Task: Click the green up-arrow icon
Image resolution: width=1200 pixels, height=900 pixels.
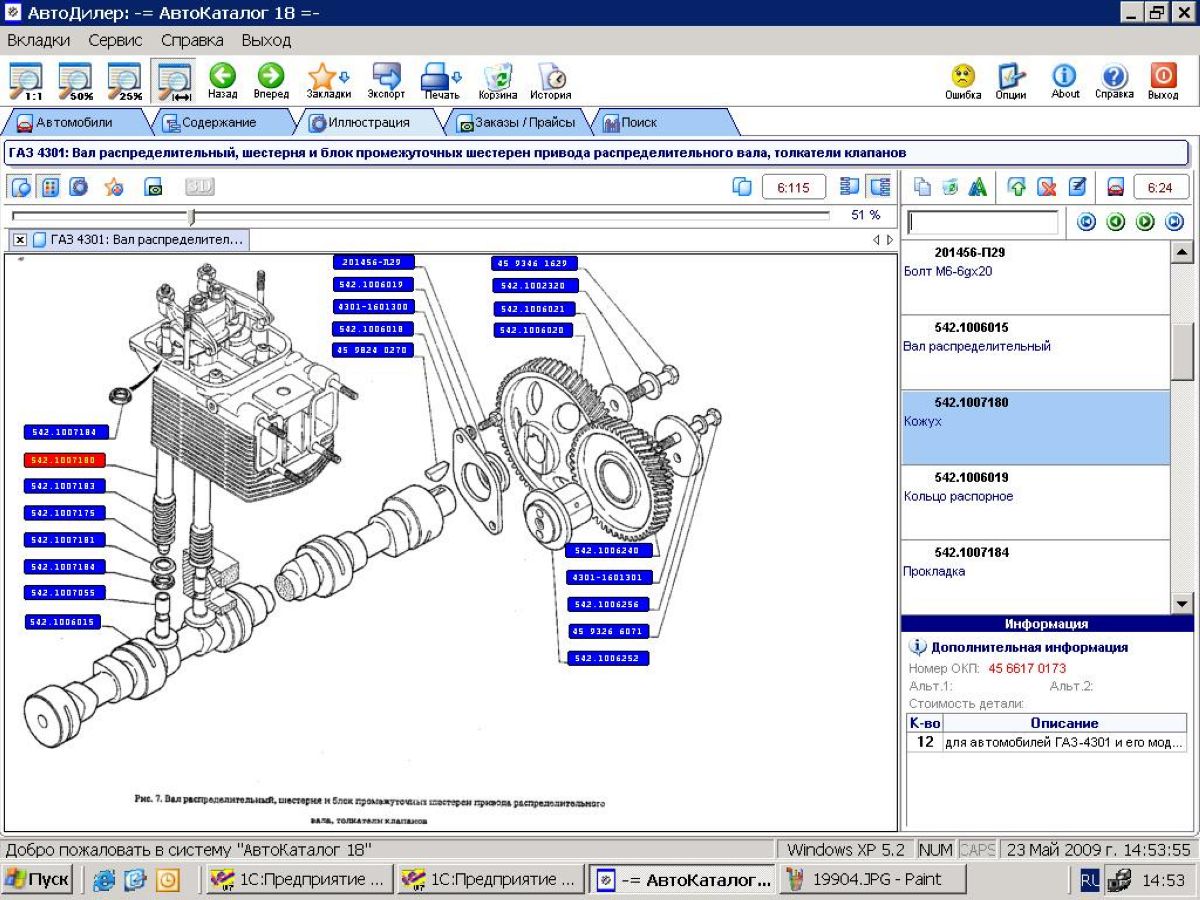Action: coord(1017,186)
